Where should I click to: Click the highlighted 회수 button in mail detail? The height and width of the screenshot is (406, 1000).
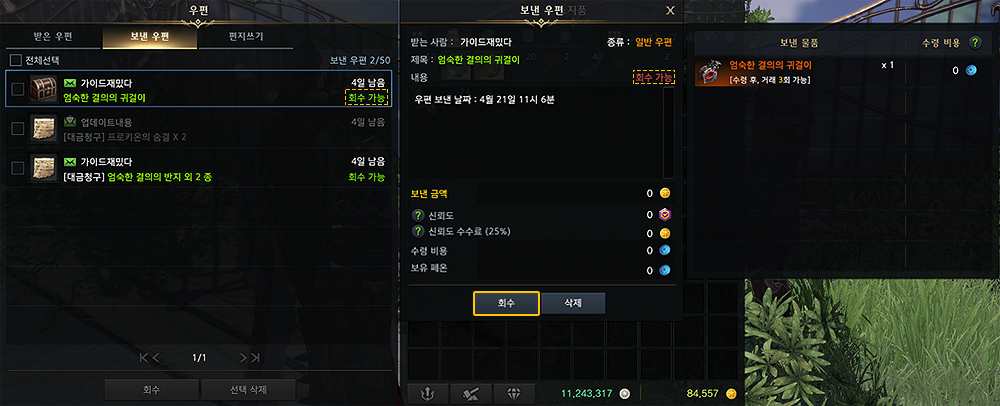tap(506, 303)
